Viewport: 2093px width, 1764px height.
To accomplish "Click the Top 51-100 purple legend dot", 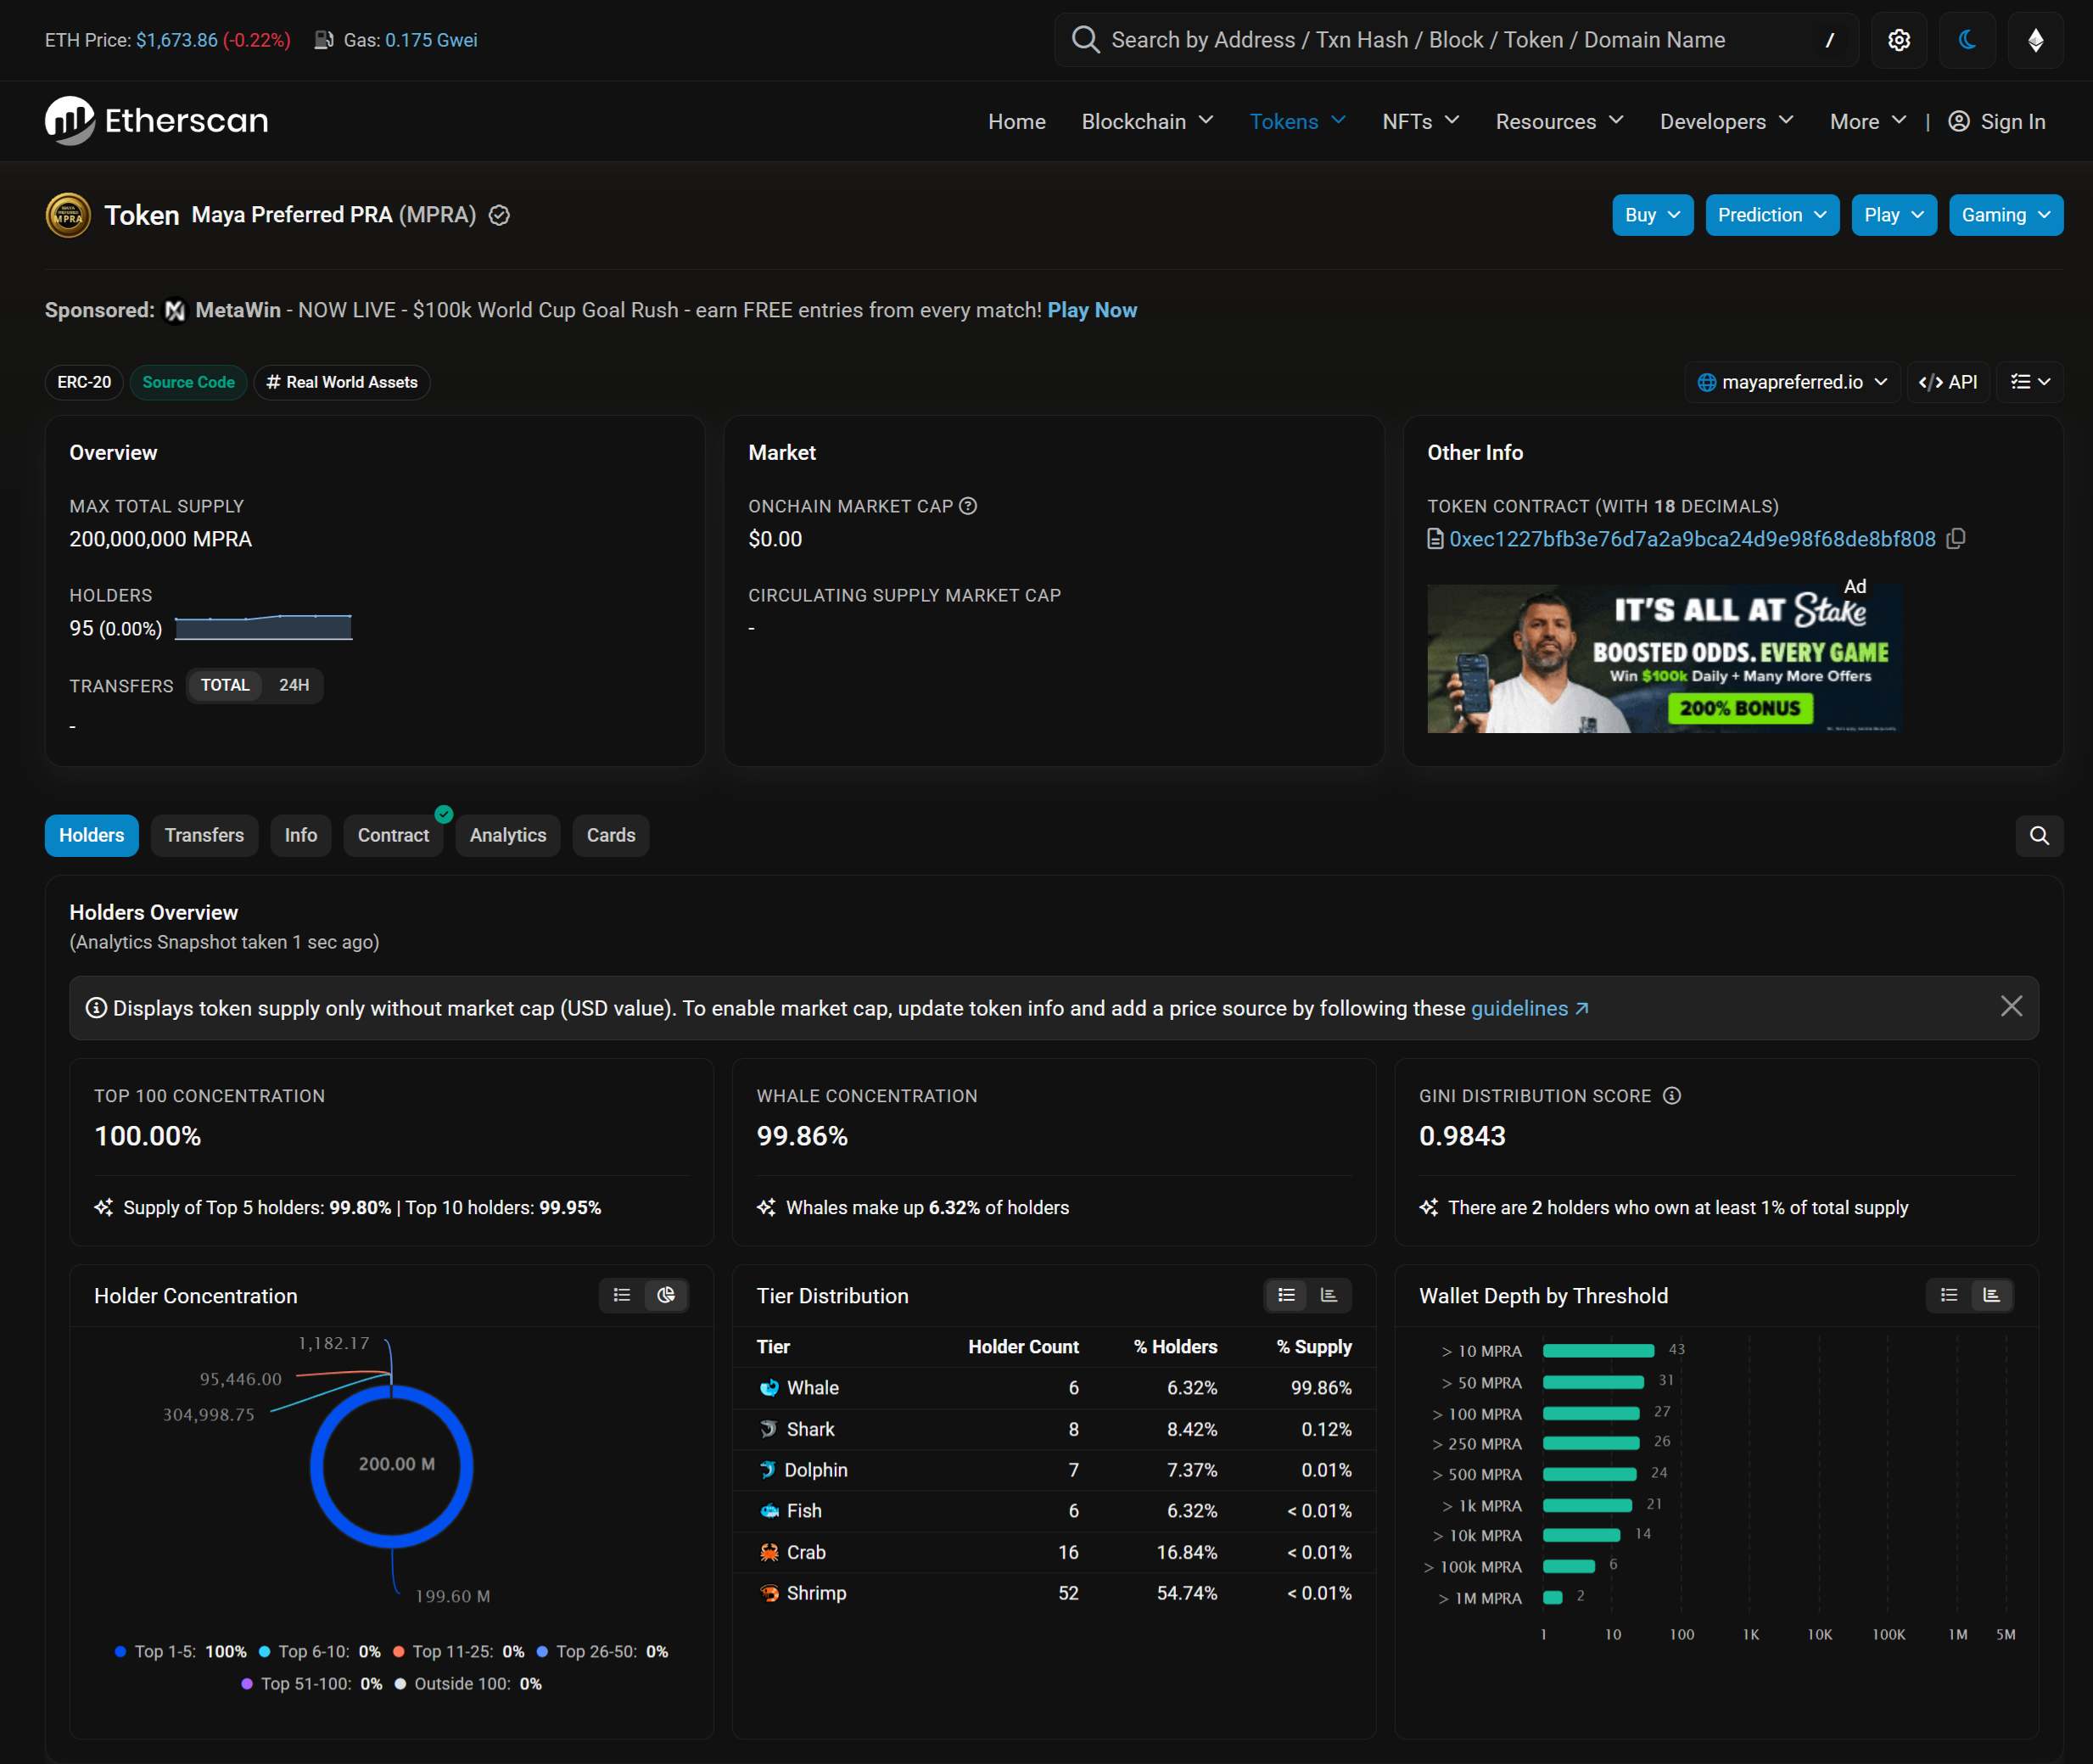I will tap(246, 1684).
